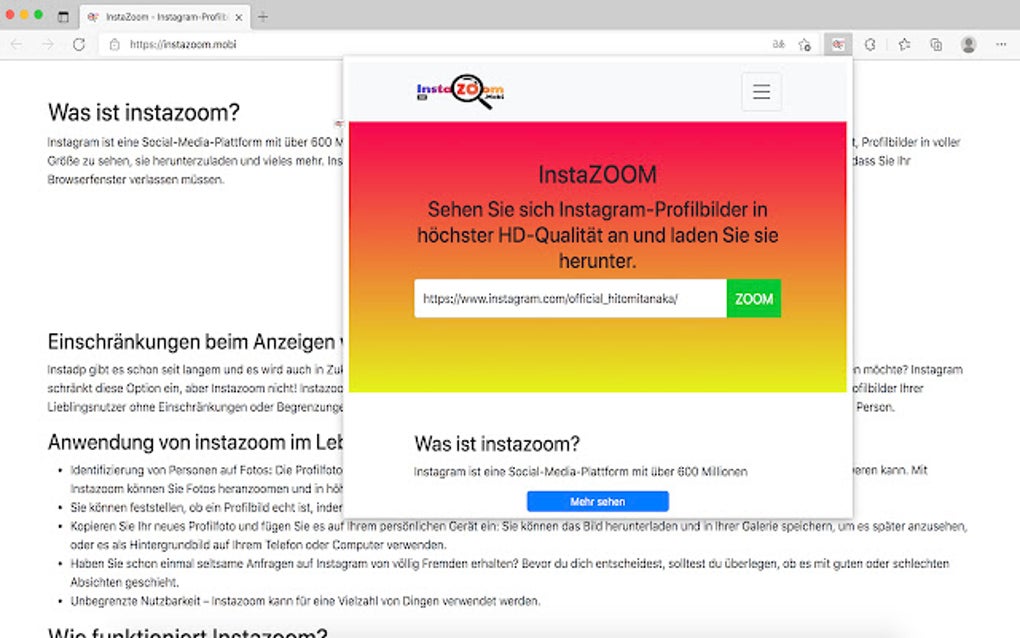Click the macOS window control menu icon
Viewport: 1020px width, 638px height.
tap(63, 17)
